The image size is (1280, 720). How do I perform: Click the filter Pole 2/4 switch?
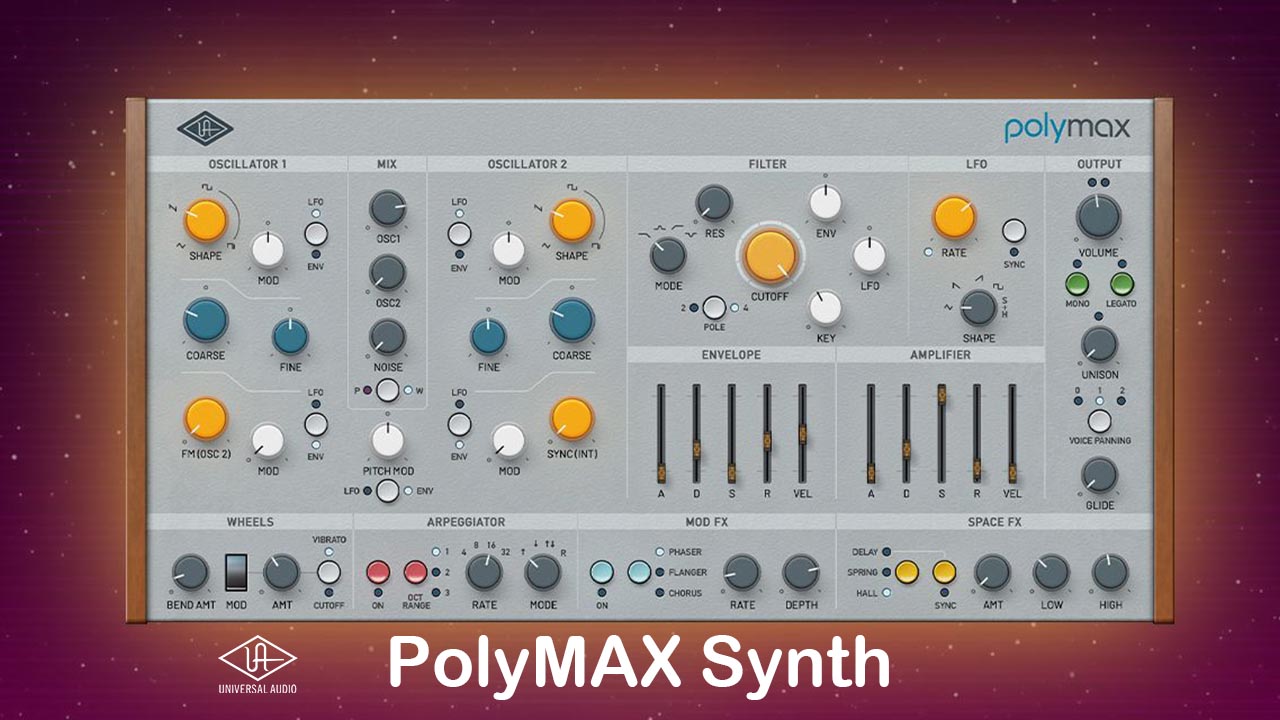coord(714,308)
